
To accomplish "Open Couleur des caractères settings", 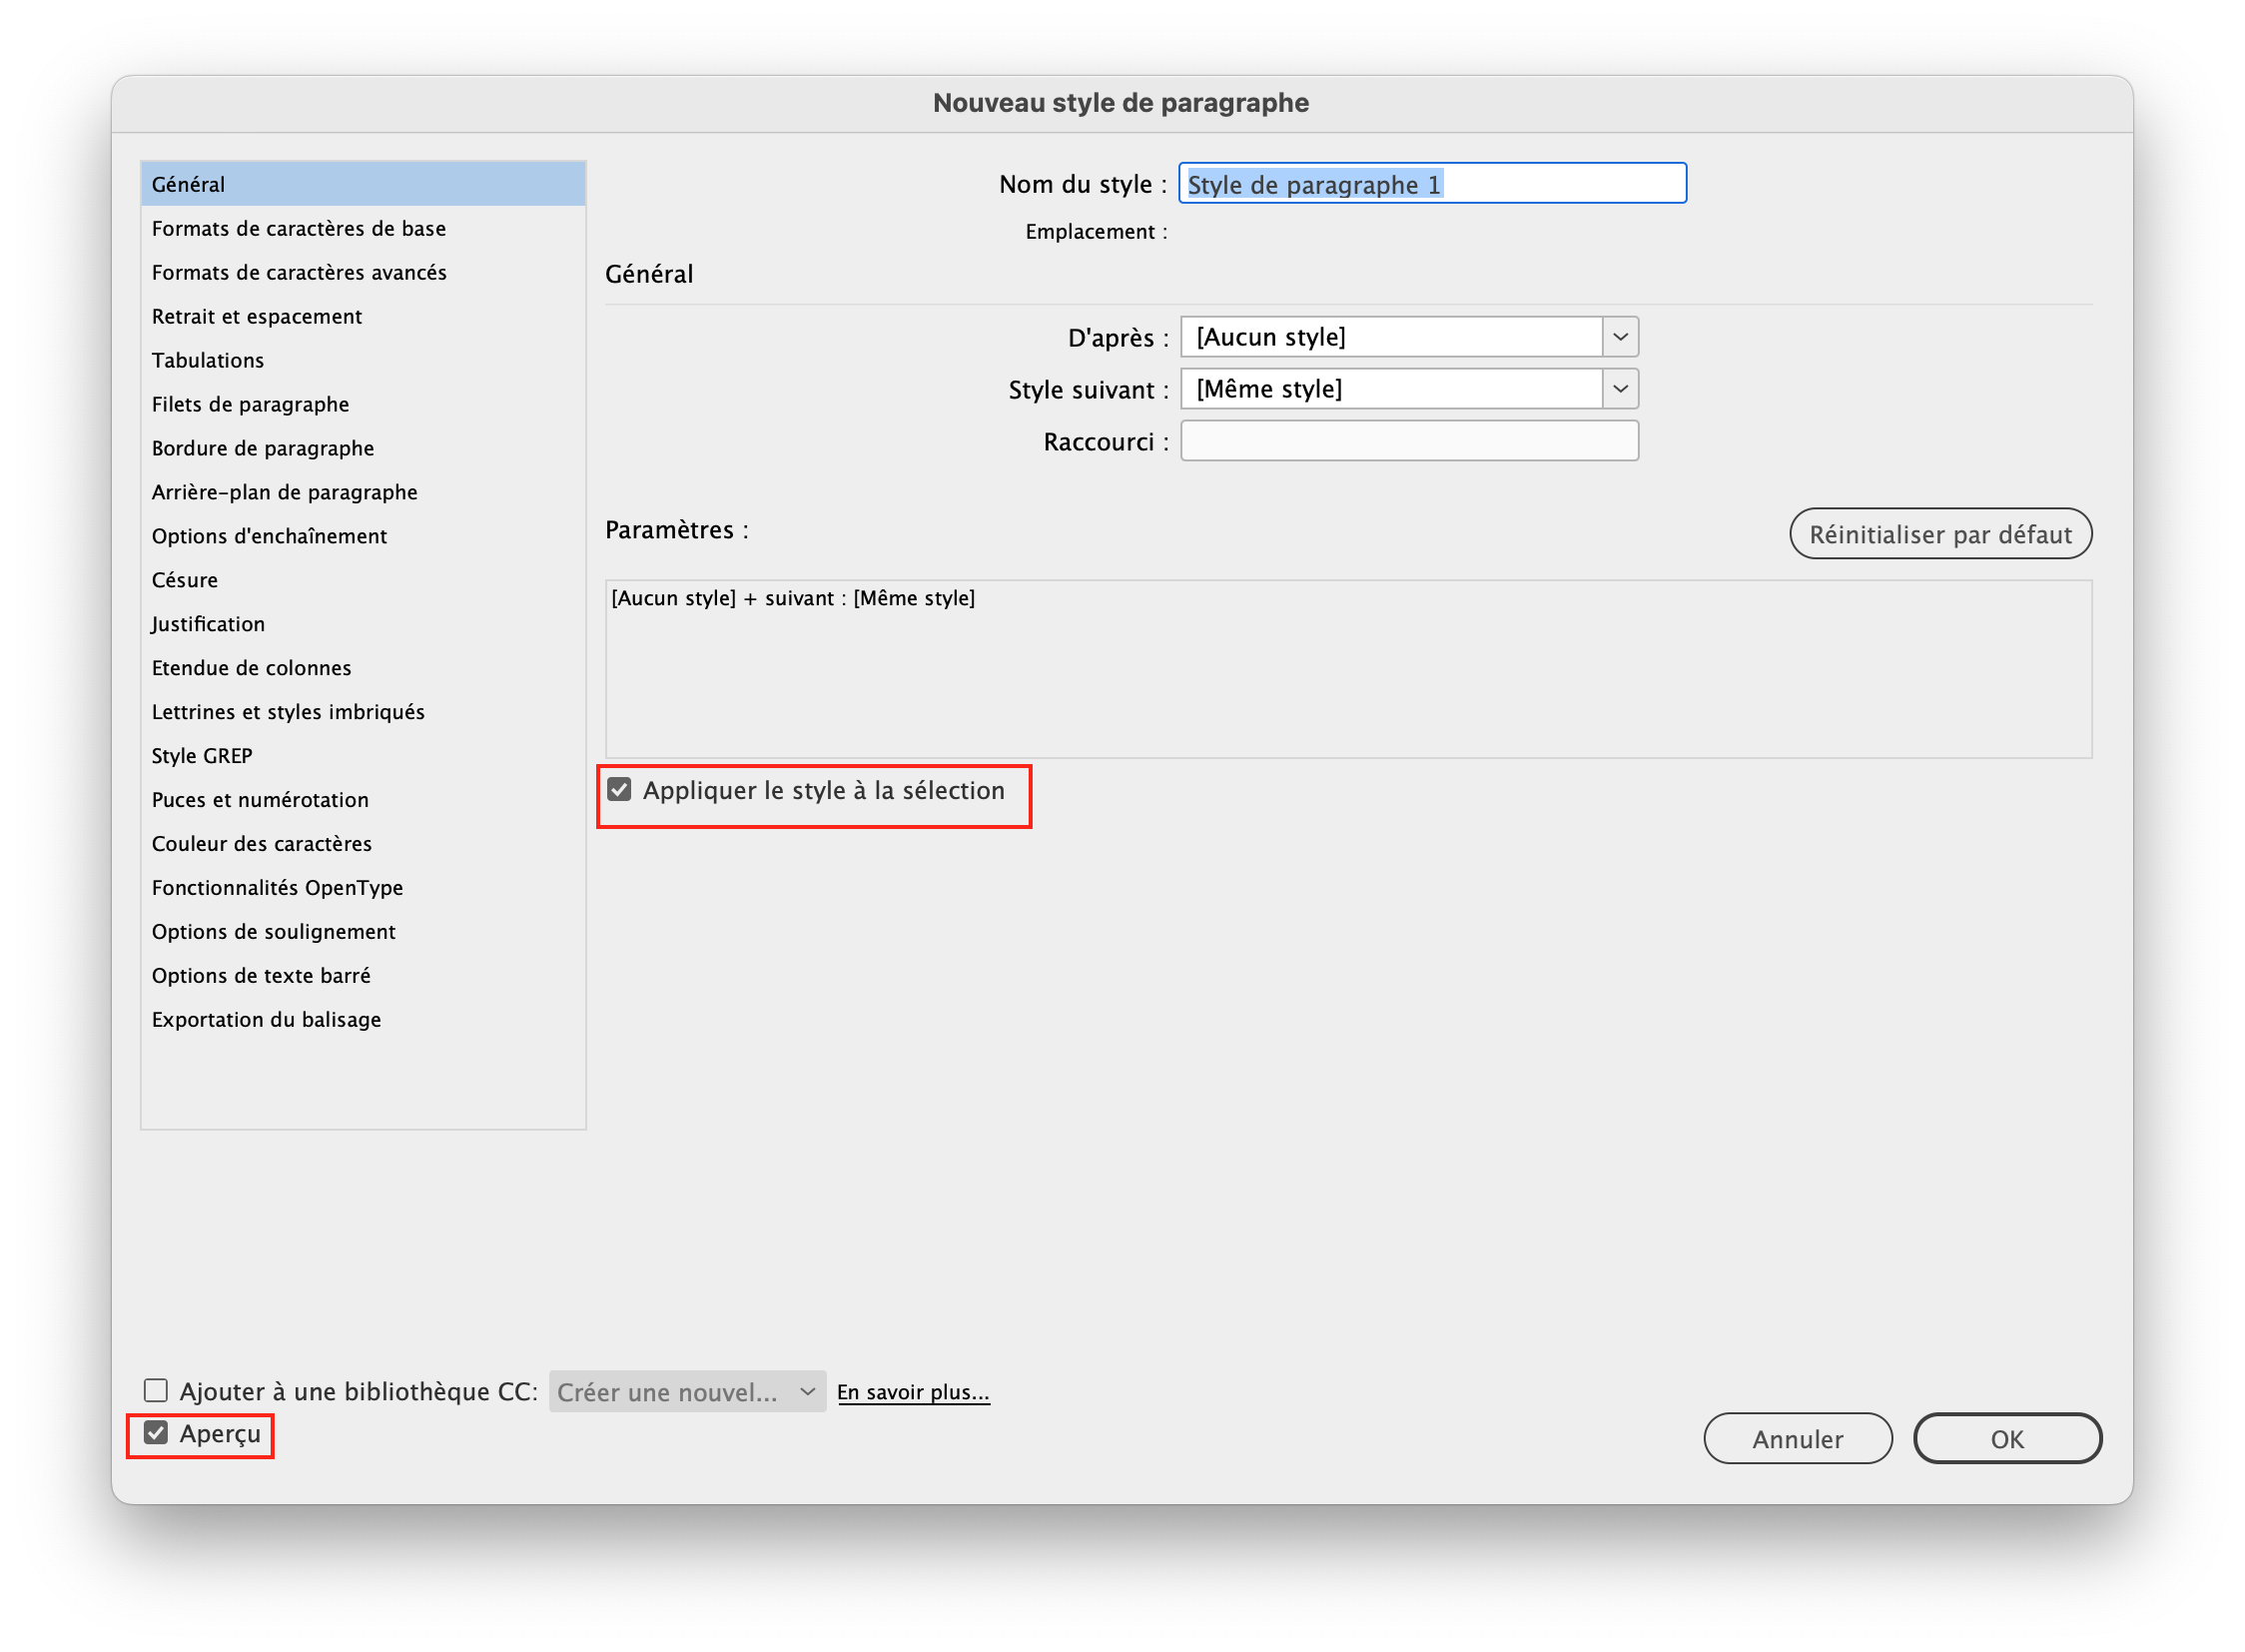I will pyautogui.click(x=261, y=843).
